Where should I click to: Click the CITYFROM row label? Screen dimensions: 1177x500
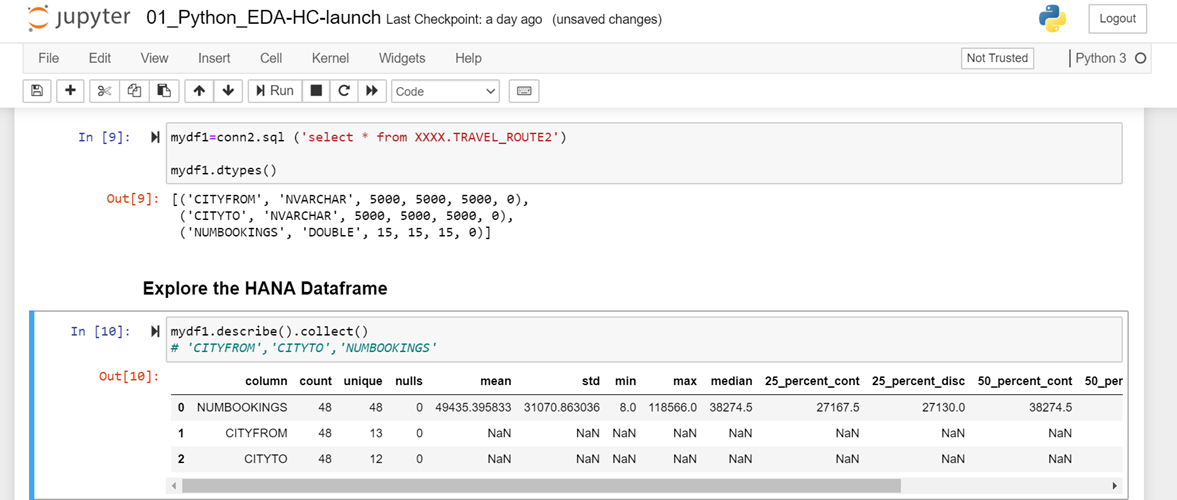coord(256,433)
